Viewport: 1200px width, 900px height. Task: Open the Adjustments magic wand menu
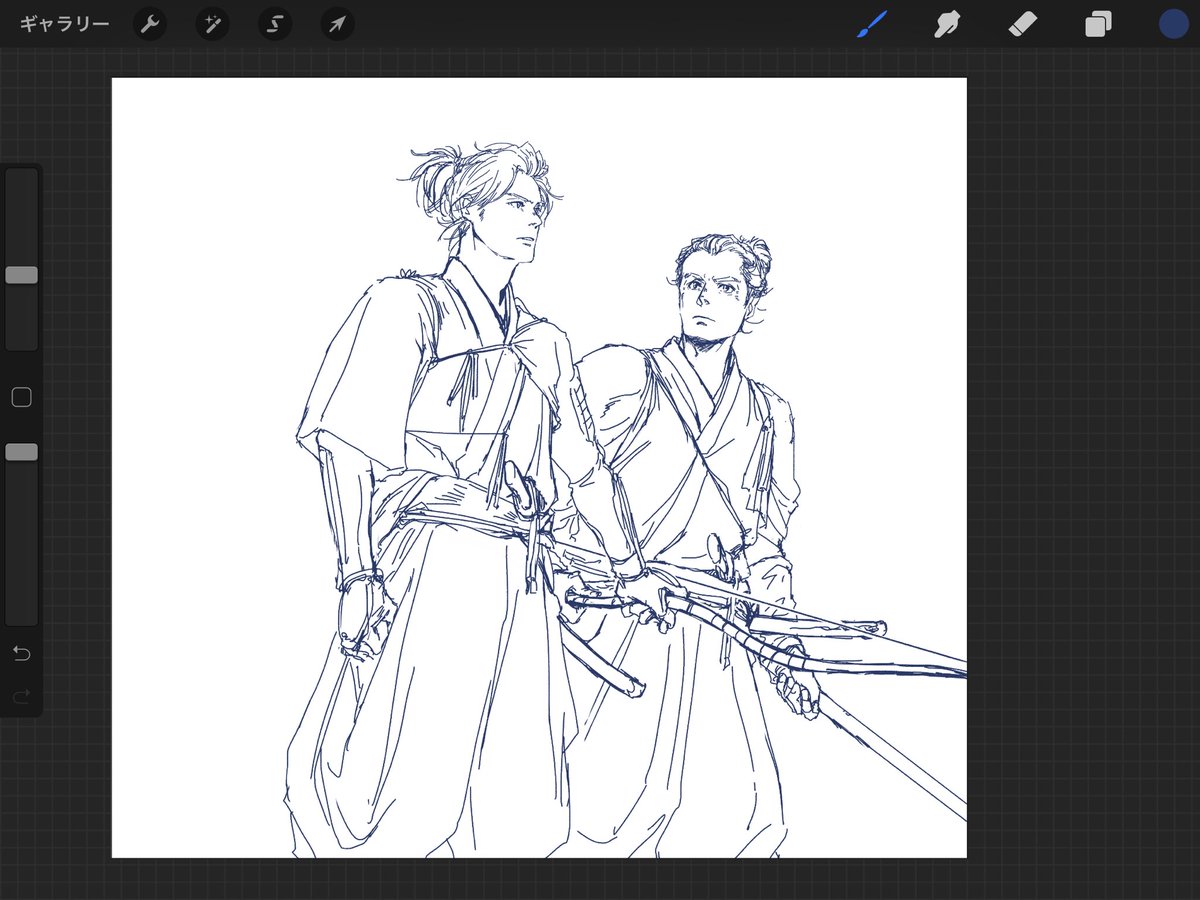[213, 24]
